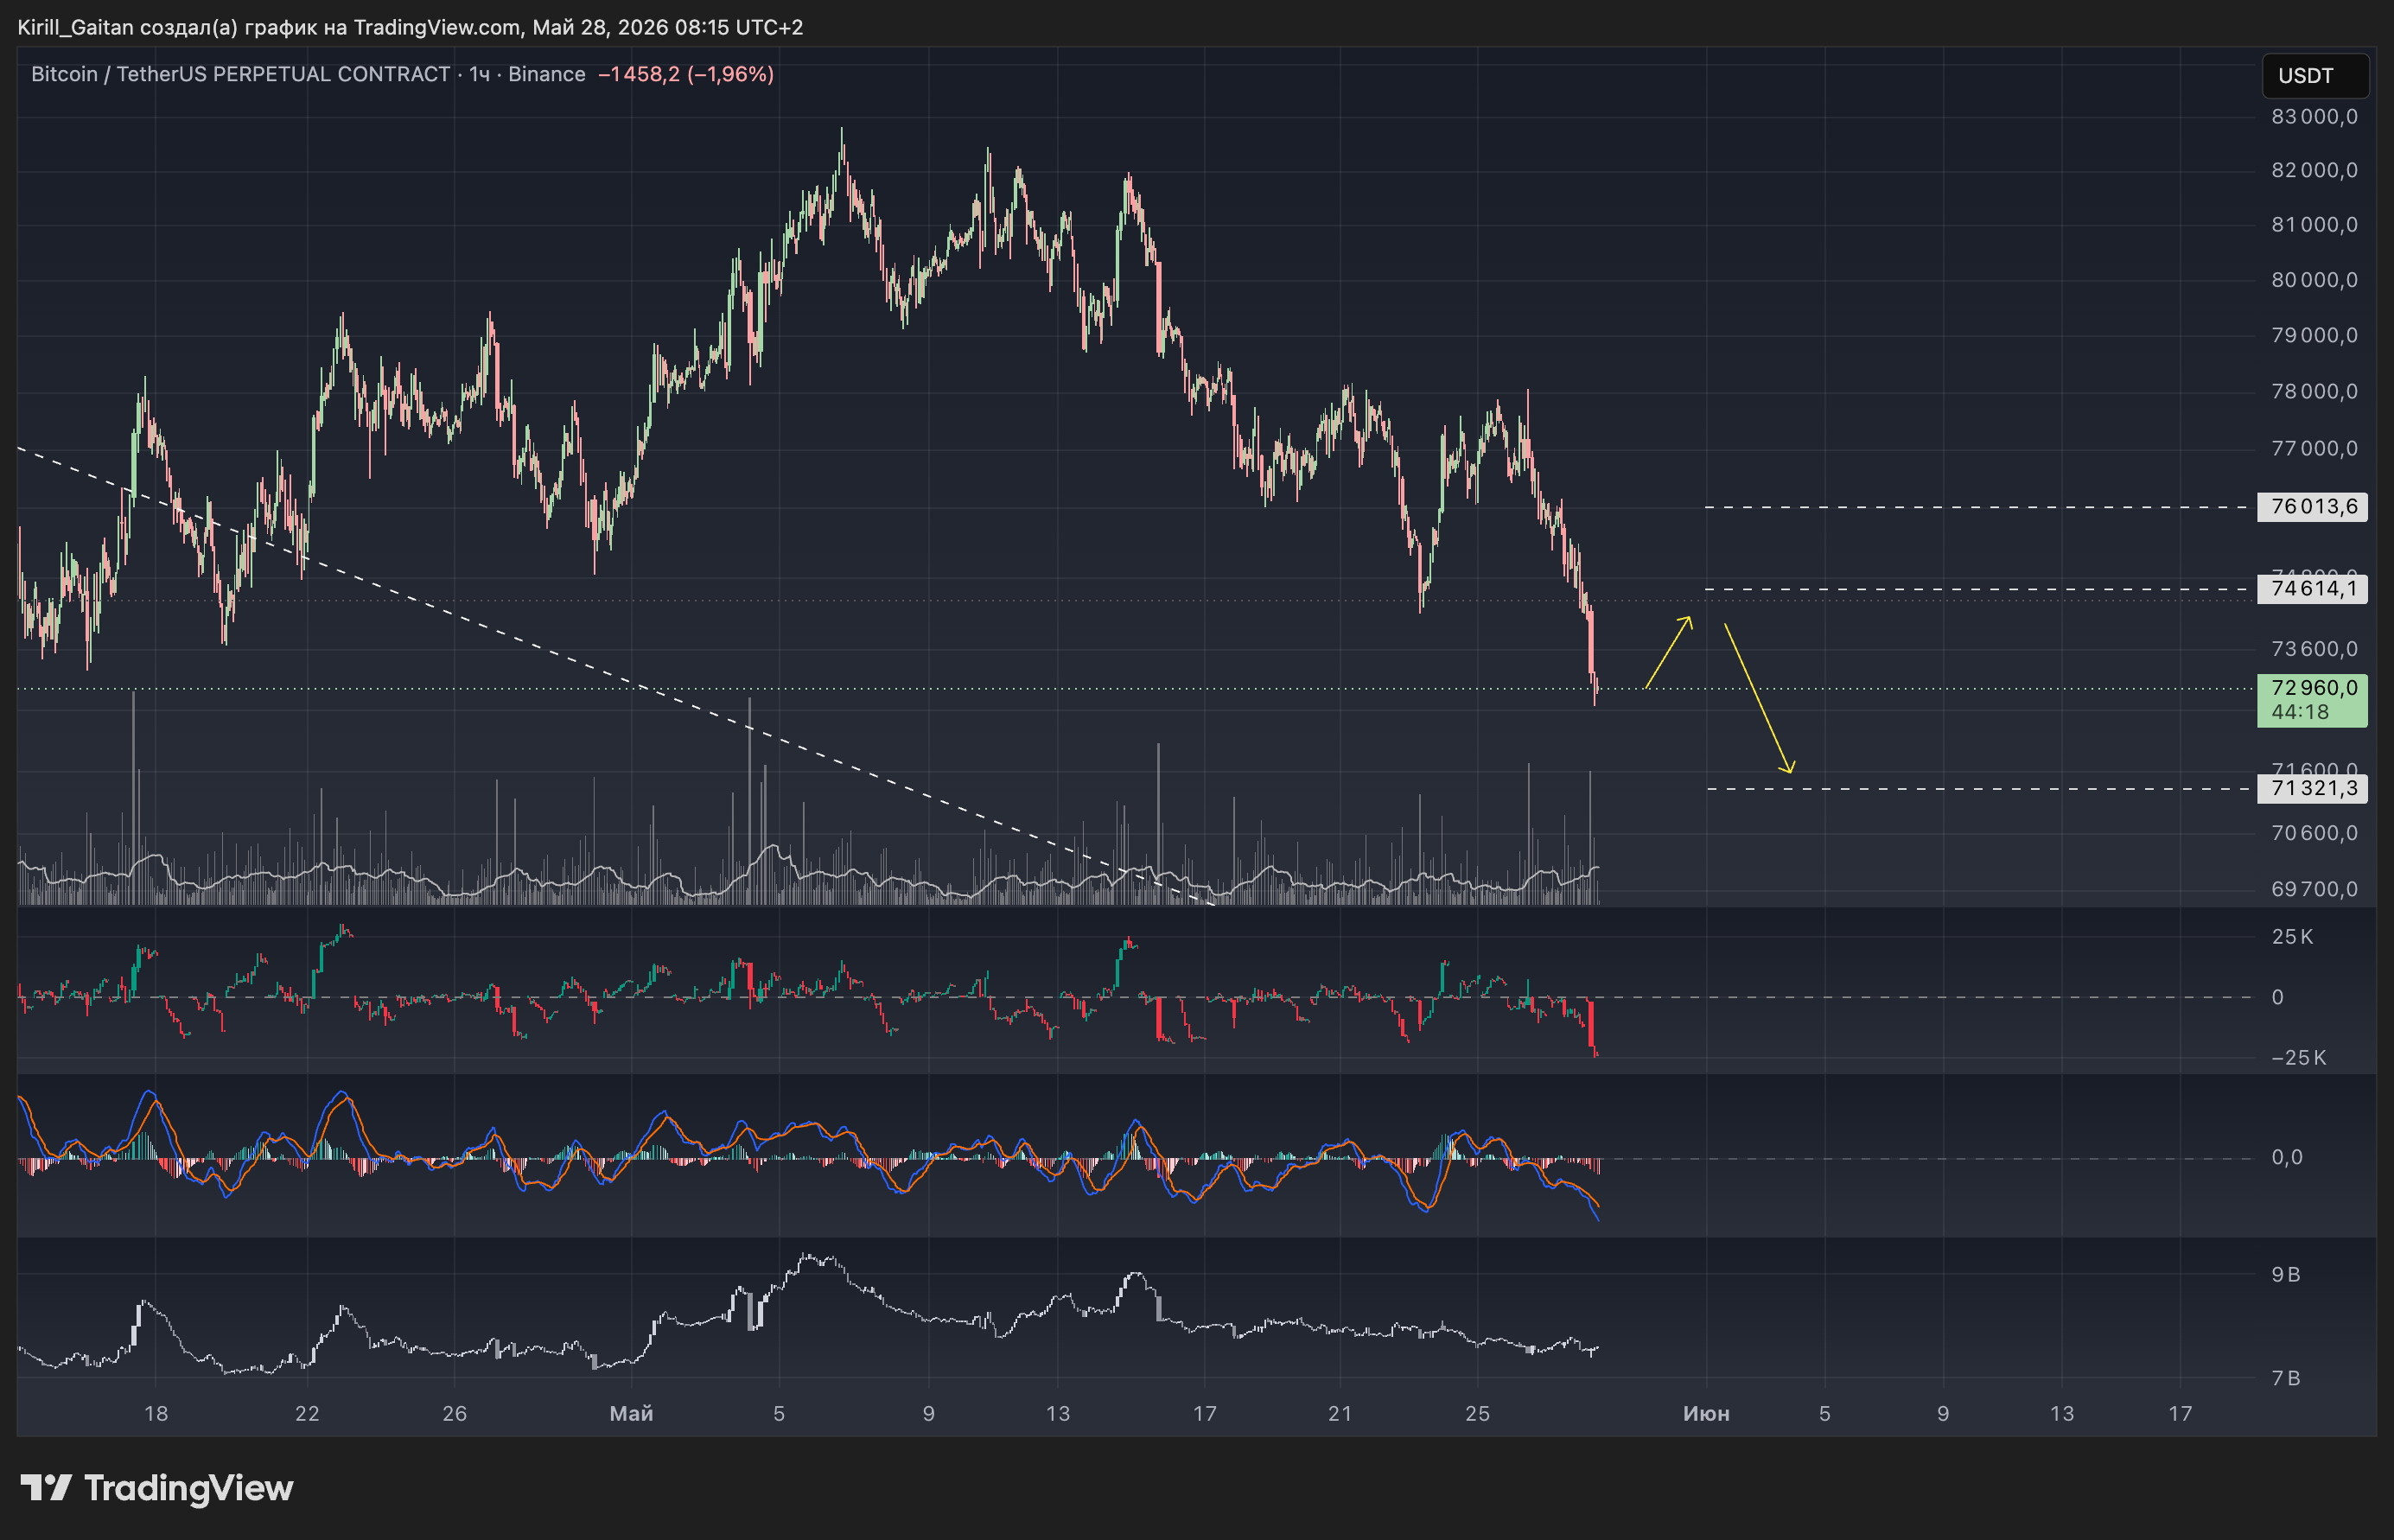Click the Bitcoin / TetherUS PERPETUAL CONTRACT title
This screenshot has height=1540, width=2394.
point(240,74)
